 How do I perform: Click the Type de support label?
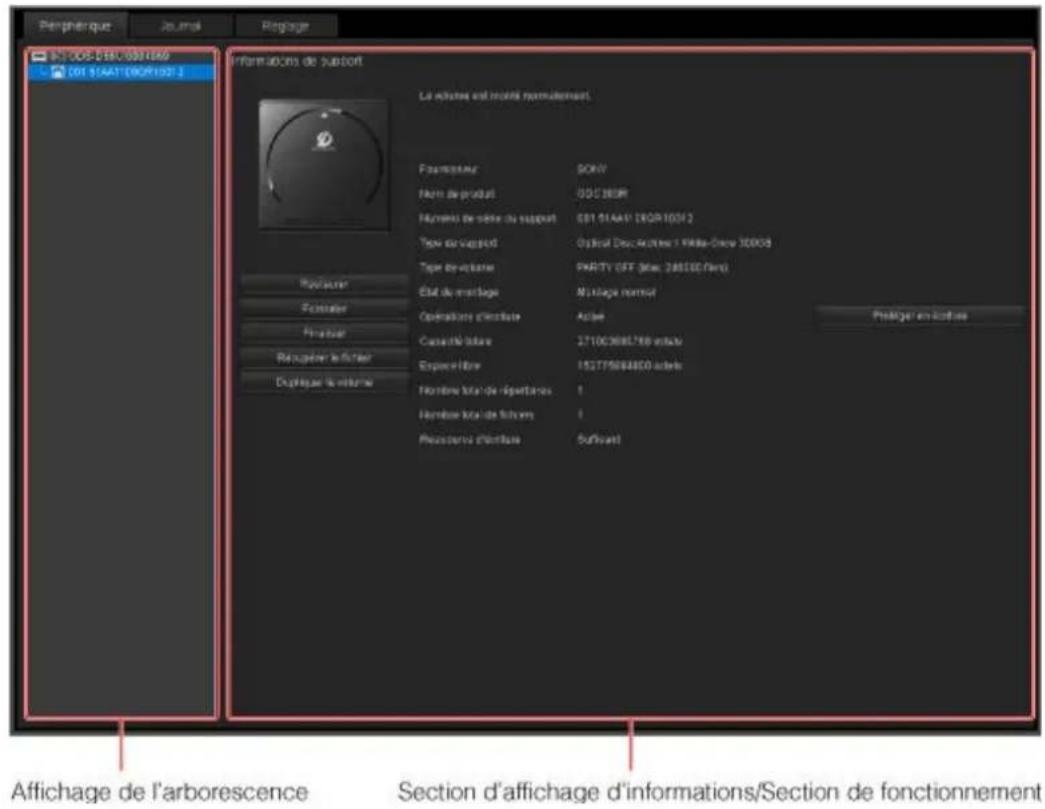click(x=458, y=243)
